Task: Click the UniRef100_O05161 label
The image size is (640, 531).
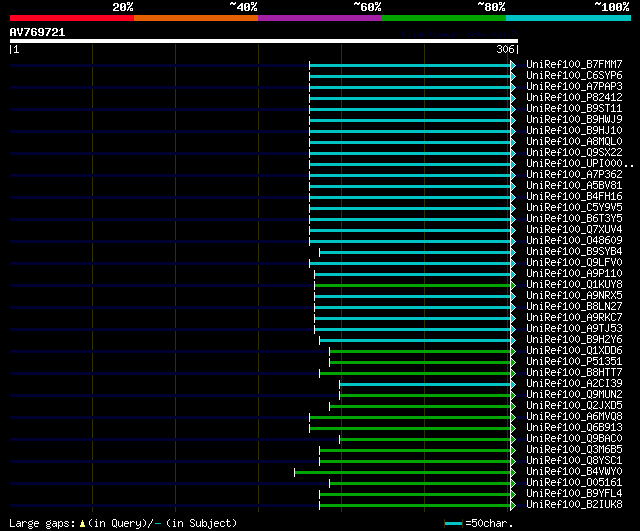Action: pyautogui.click(x=574, y=483)
